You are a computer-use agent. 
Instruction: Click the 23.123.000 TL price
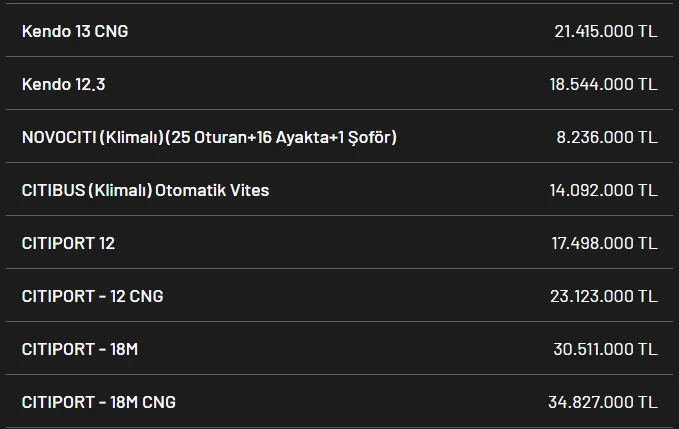[x=604, y=296]
